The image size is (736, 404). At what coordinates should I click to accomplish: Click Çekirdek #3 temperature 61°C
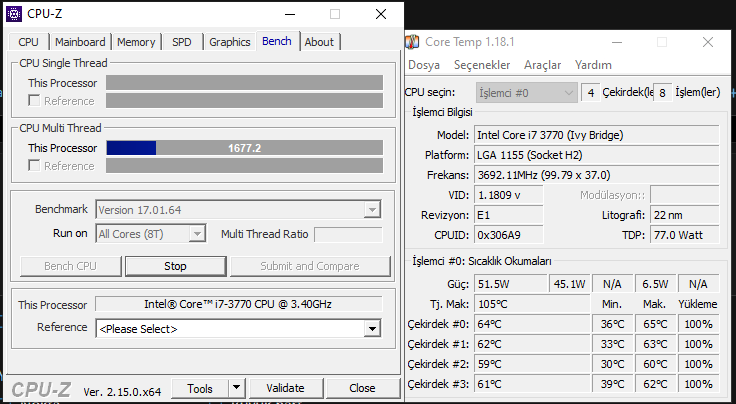[x=532, y=384]
